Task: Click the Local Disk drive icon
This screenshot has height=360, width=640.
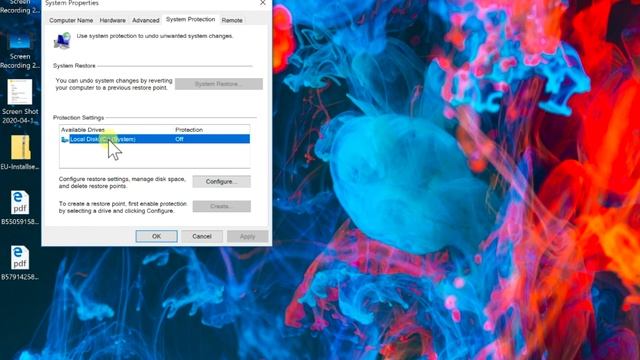Action: tap(64, 139)
